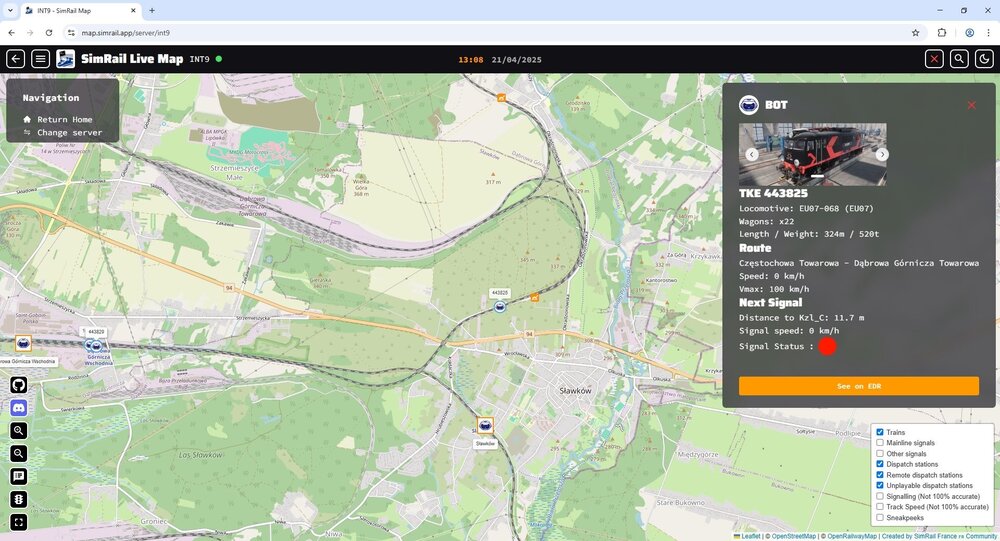Toggle the signals traffic light icon
1000x541 pixels.
point(19,499)
